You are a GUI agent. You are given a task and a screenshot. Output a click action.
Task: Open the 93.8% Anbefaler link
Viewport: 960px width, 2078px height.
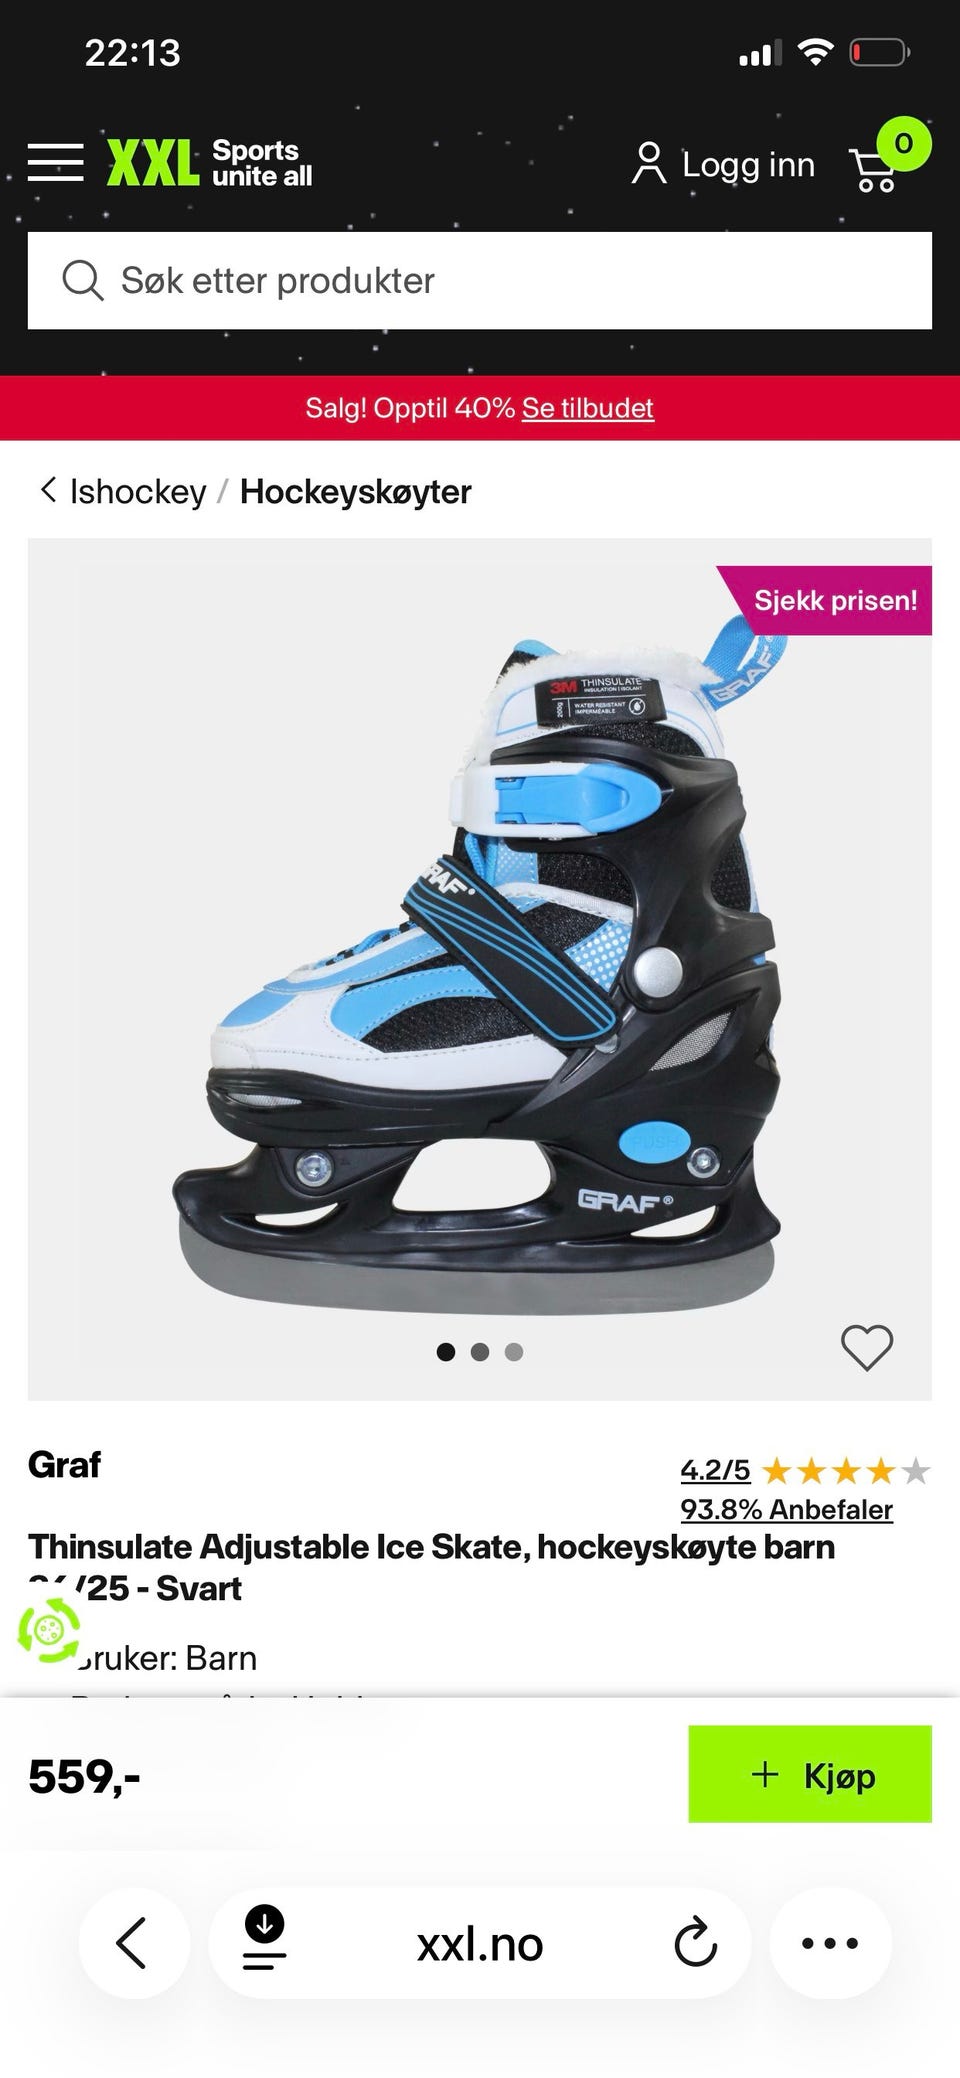tap(787, 1509)
